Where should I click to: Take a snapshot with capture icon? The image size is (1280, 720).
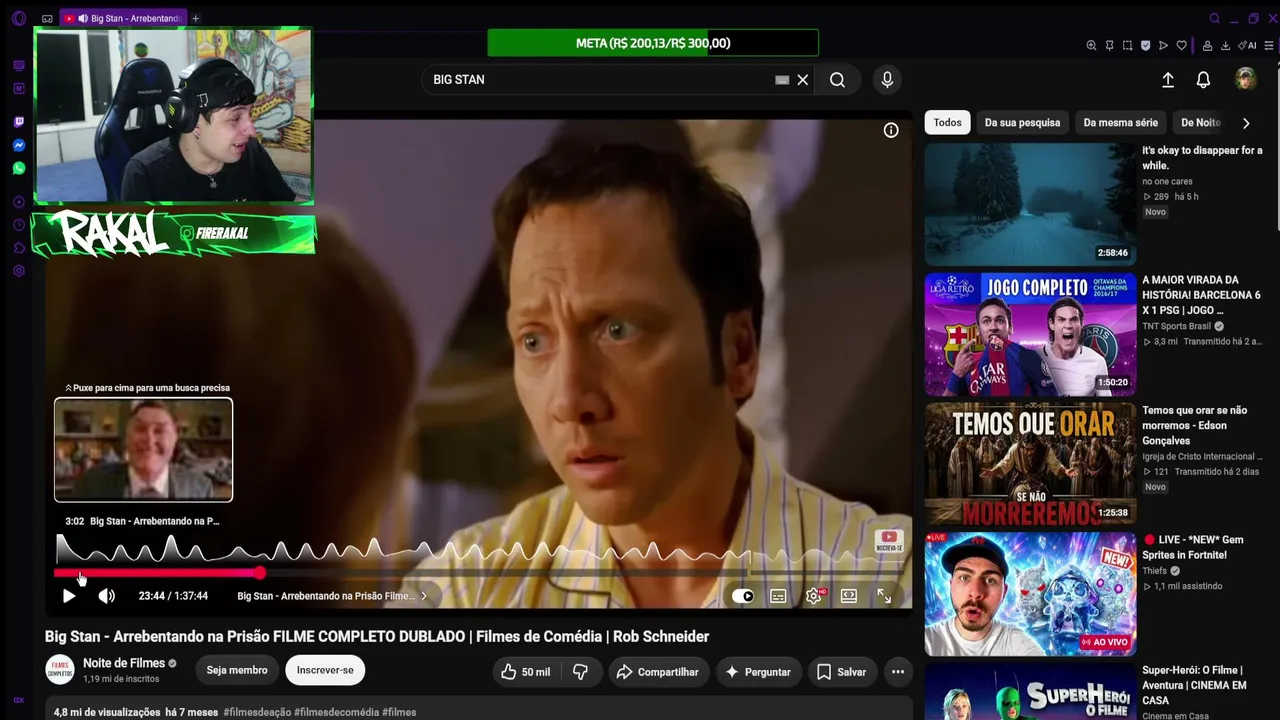(1128, 45)
